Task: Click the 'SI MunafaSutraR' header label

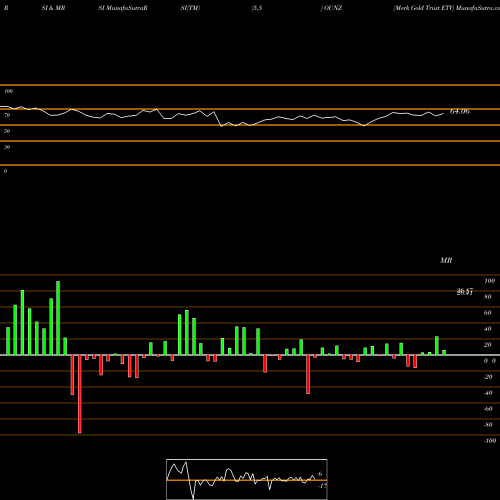Action: pyautogui.click(x=123, y=8)
